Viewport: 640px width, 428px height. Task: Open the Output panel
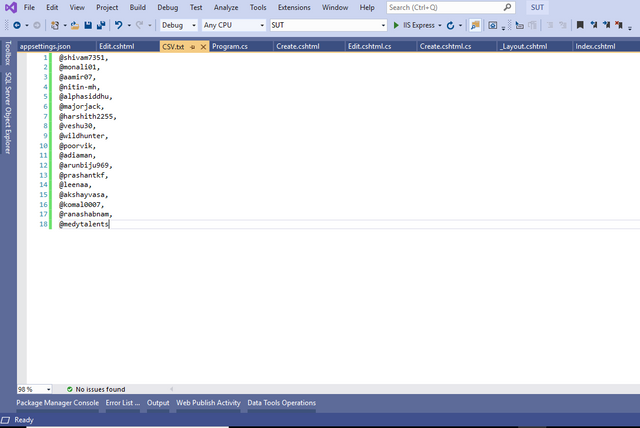(158, 403)
